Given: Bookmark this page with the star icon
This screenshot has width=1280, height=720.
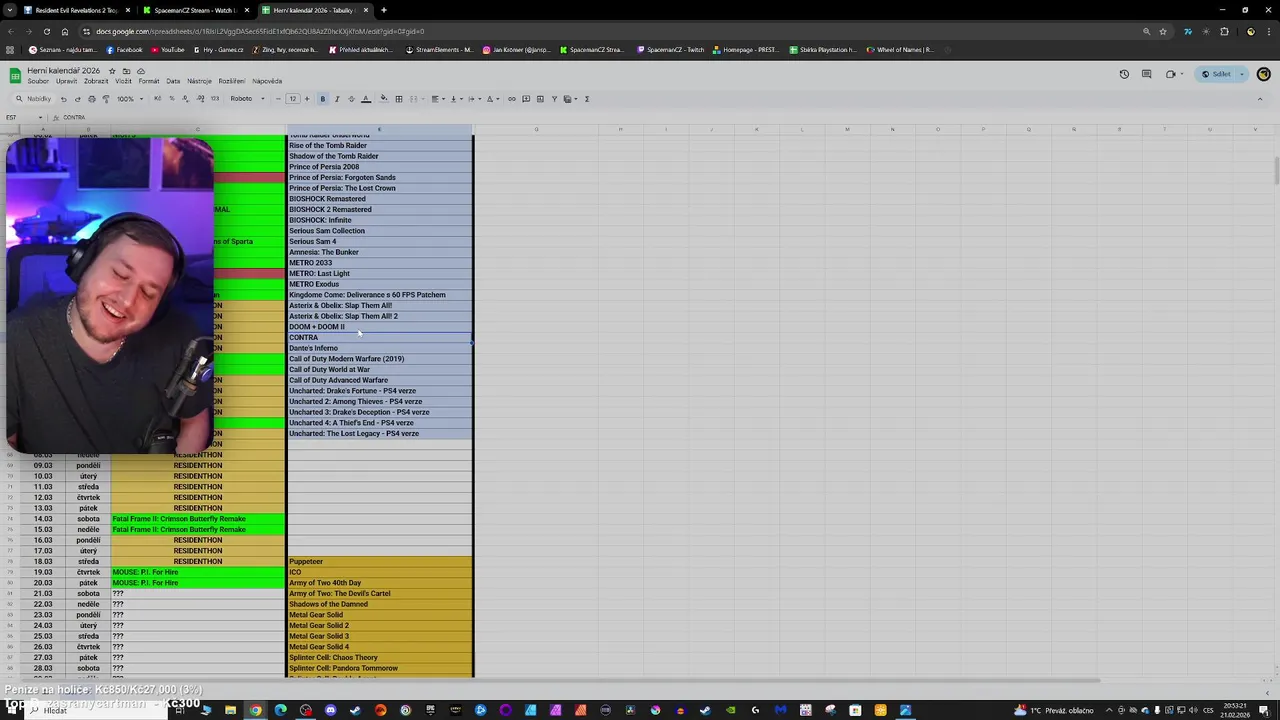Looking at the screenshot, I should [x=1163, y=31].
